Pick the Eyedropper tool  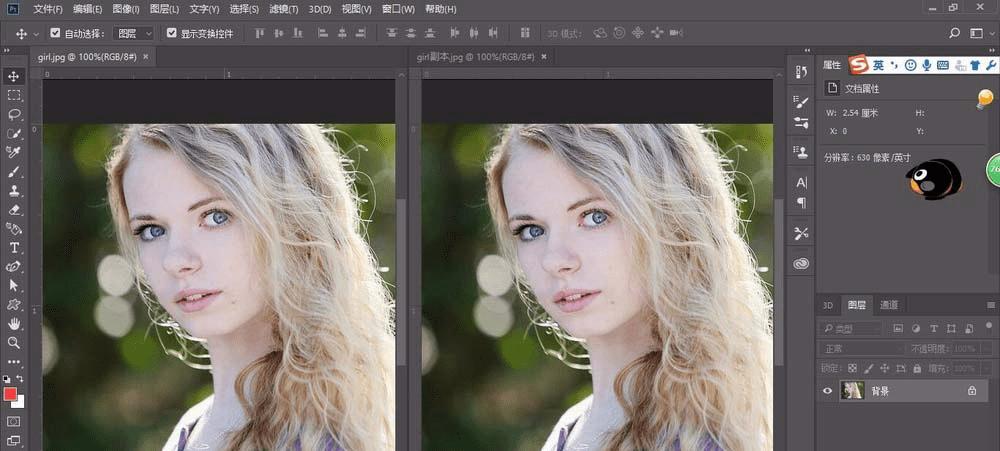[14, 152]
